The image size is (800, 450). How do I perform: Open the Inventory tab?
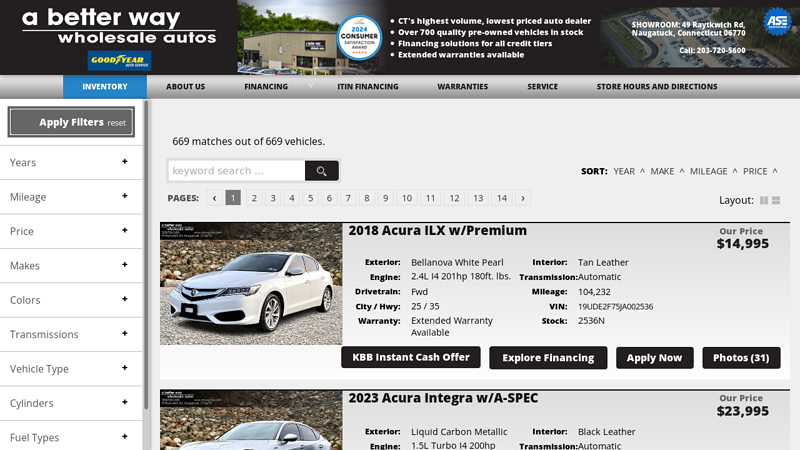tap(105, 87)
